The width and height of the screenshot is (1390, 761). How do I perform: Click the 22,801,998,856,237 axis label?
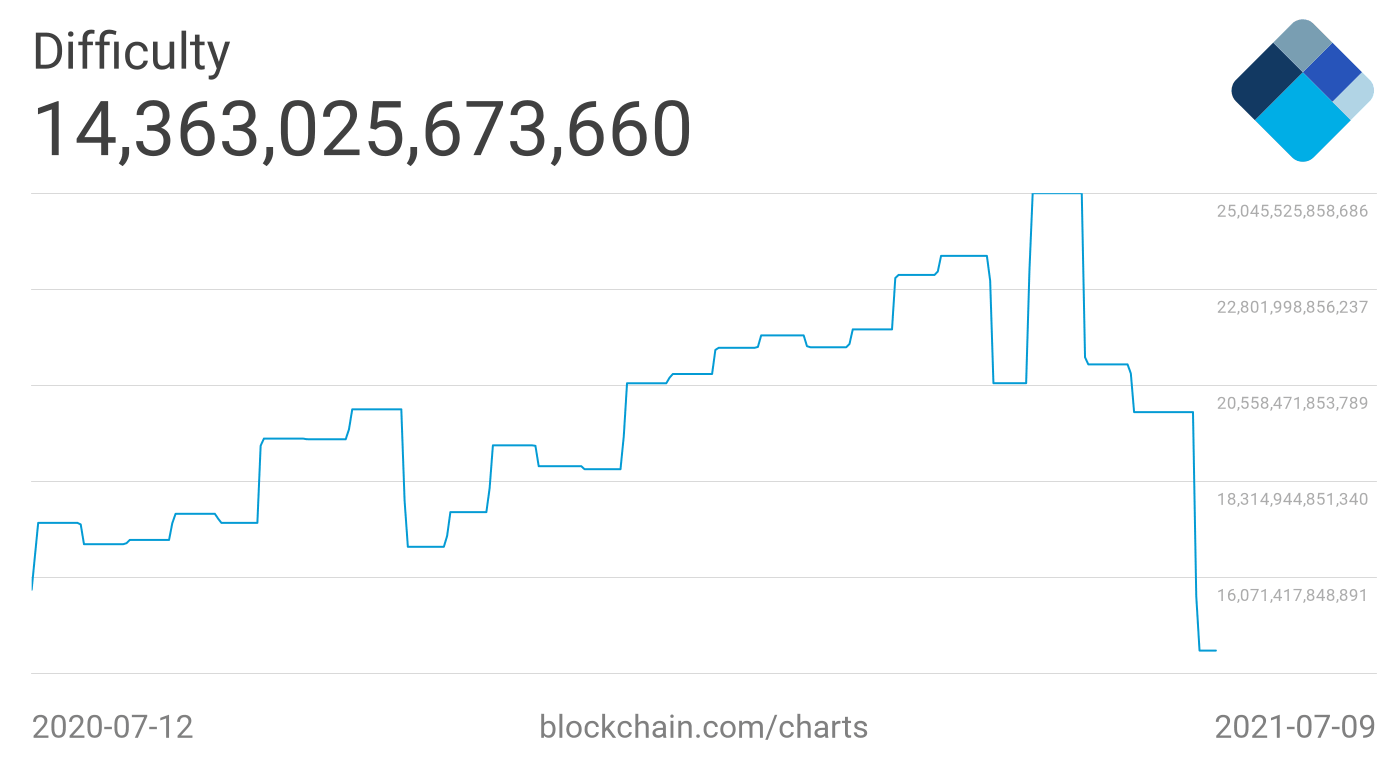(1291, 307)
